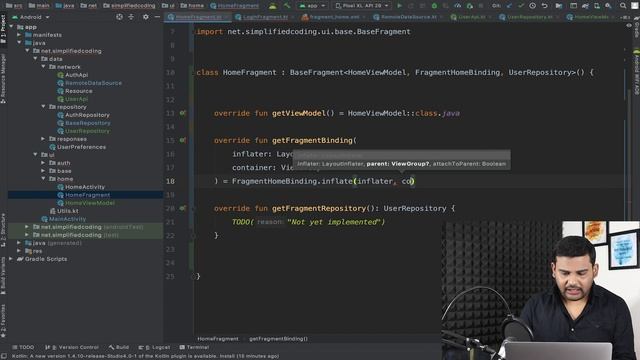640x360 pixels.
Task: Expand the manifests folder
Action: coord(19,35)
